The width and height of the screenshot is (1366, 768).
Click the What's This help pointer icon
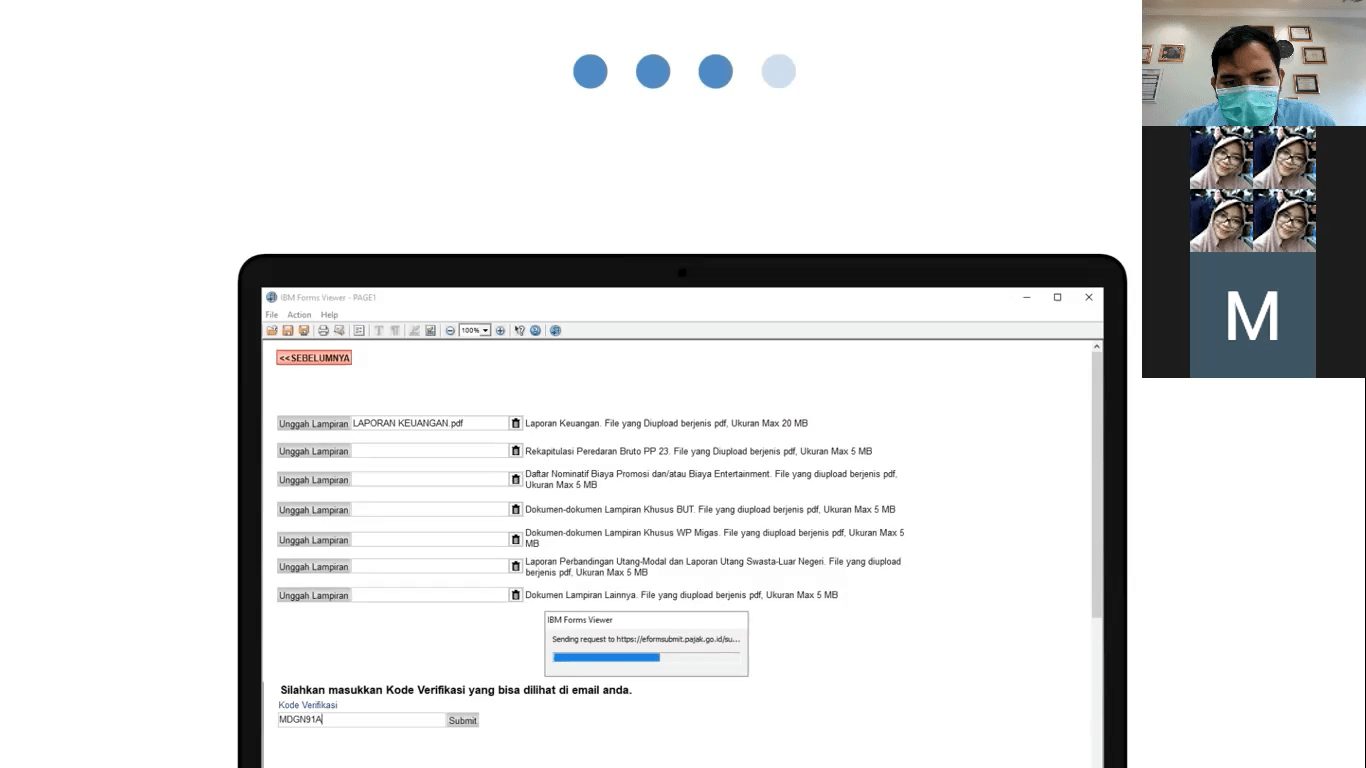coord(519,331)
